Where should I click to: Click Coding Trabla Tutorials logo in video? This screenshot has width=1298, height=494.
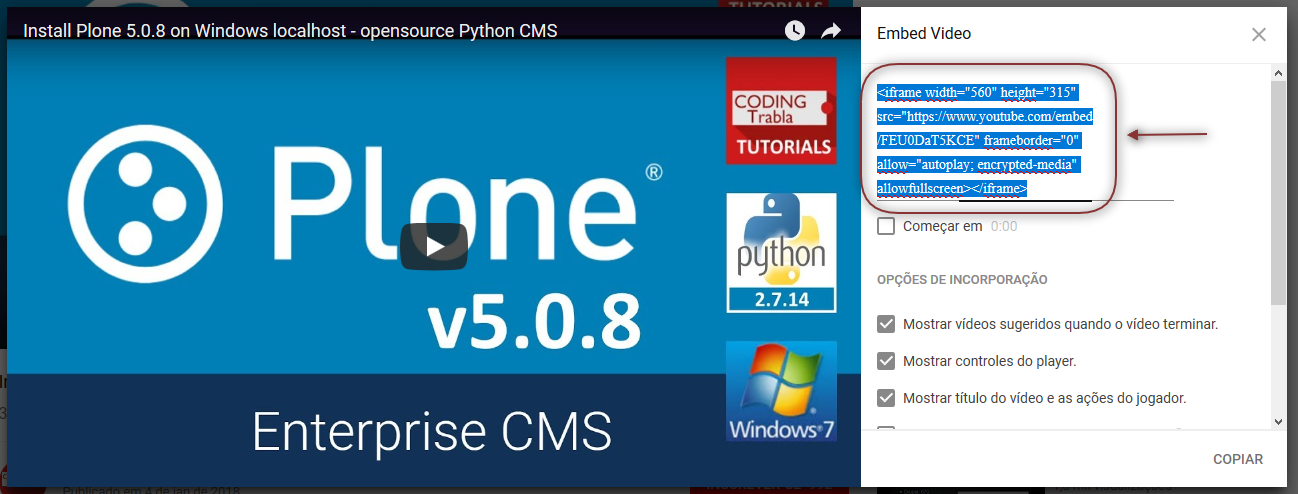point(783,110)
